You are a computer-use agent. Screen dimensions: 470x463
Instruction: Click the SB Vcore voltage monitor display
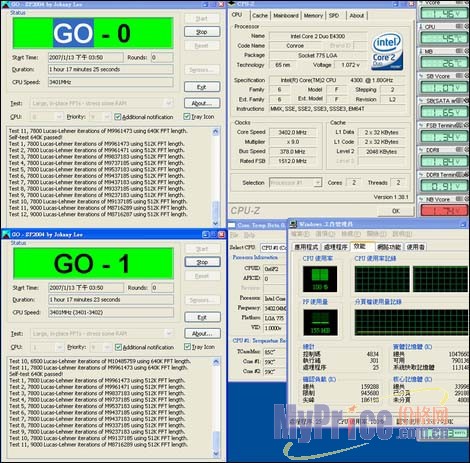(x=444, y=88)
